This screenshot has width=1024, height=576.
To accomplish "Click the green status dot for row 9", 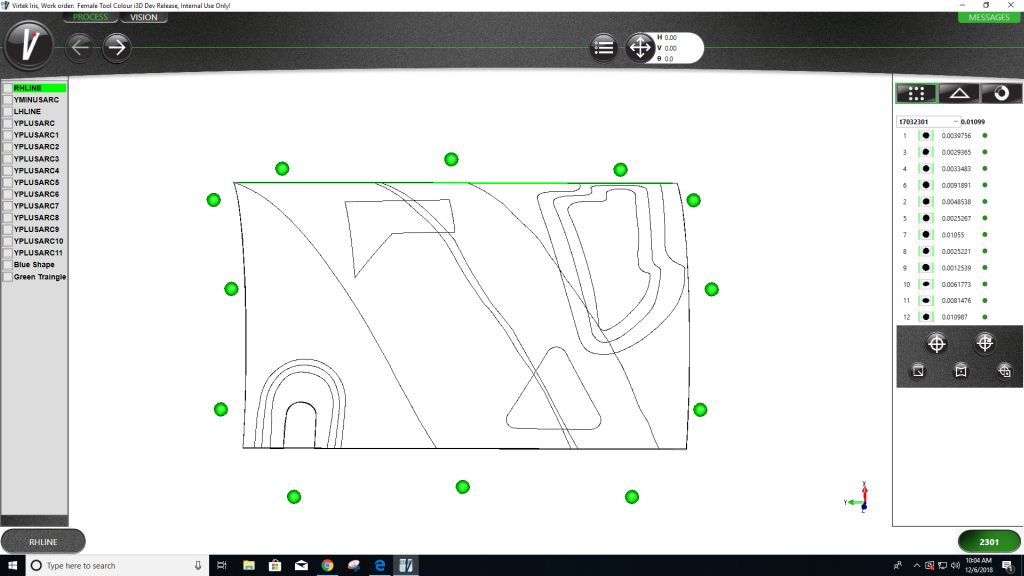I will click(x=985, y=268).
